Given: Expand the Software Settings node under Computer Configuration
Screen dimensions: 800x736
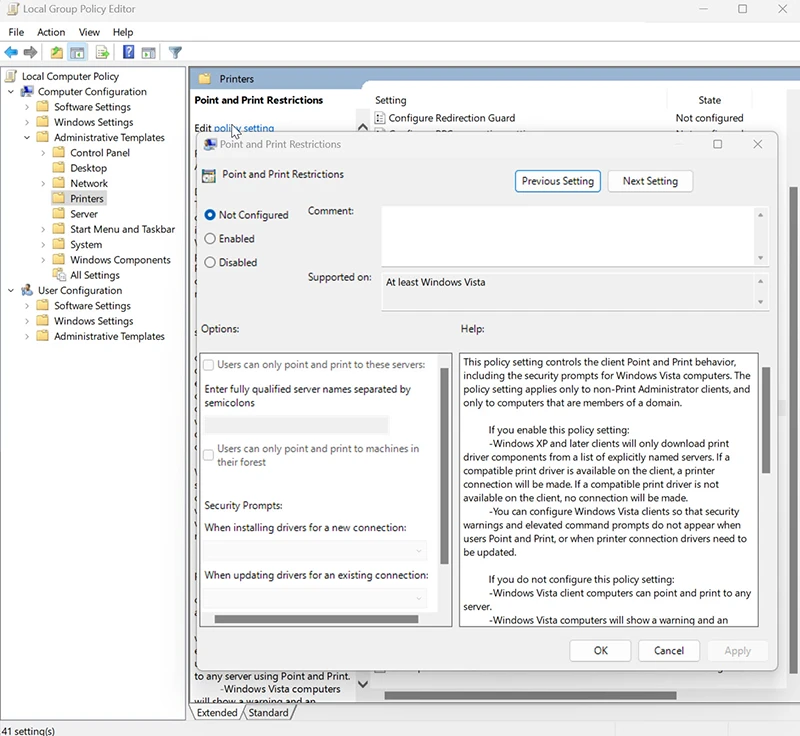Looking at the screenshot, I should pyautogui.click(x=28, y=106).
